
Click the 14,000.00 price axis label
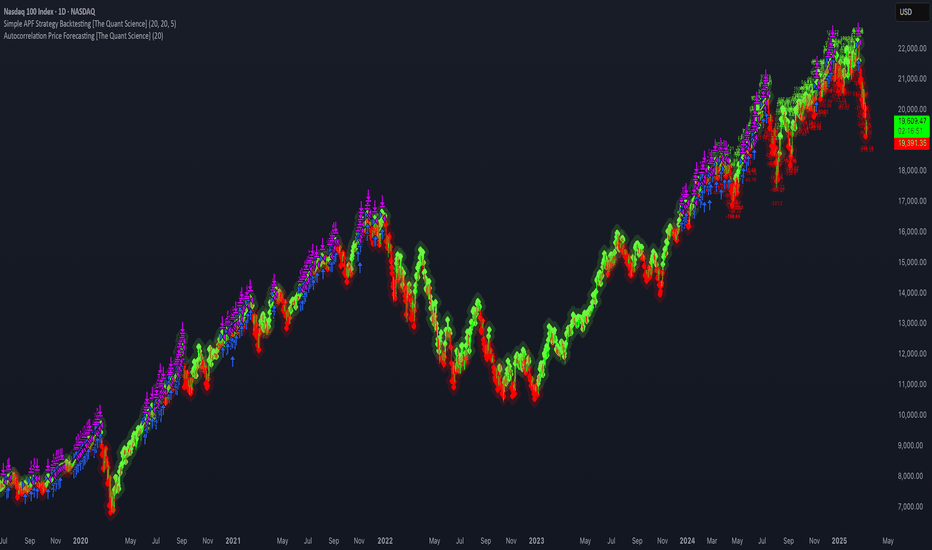pyautogui.click(x=912, y=293)
